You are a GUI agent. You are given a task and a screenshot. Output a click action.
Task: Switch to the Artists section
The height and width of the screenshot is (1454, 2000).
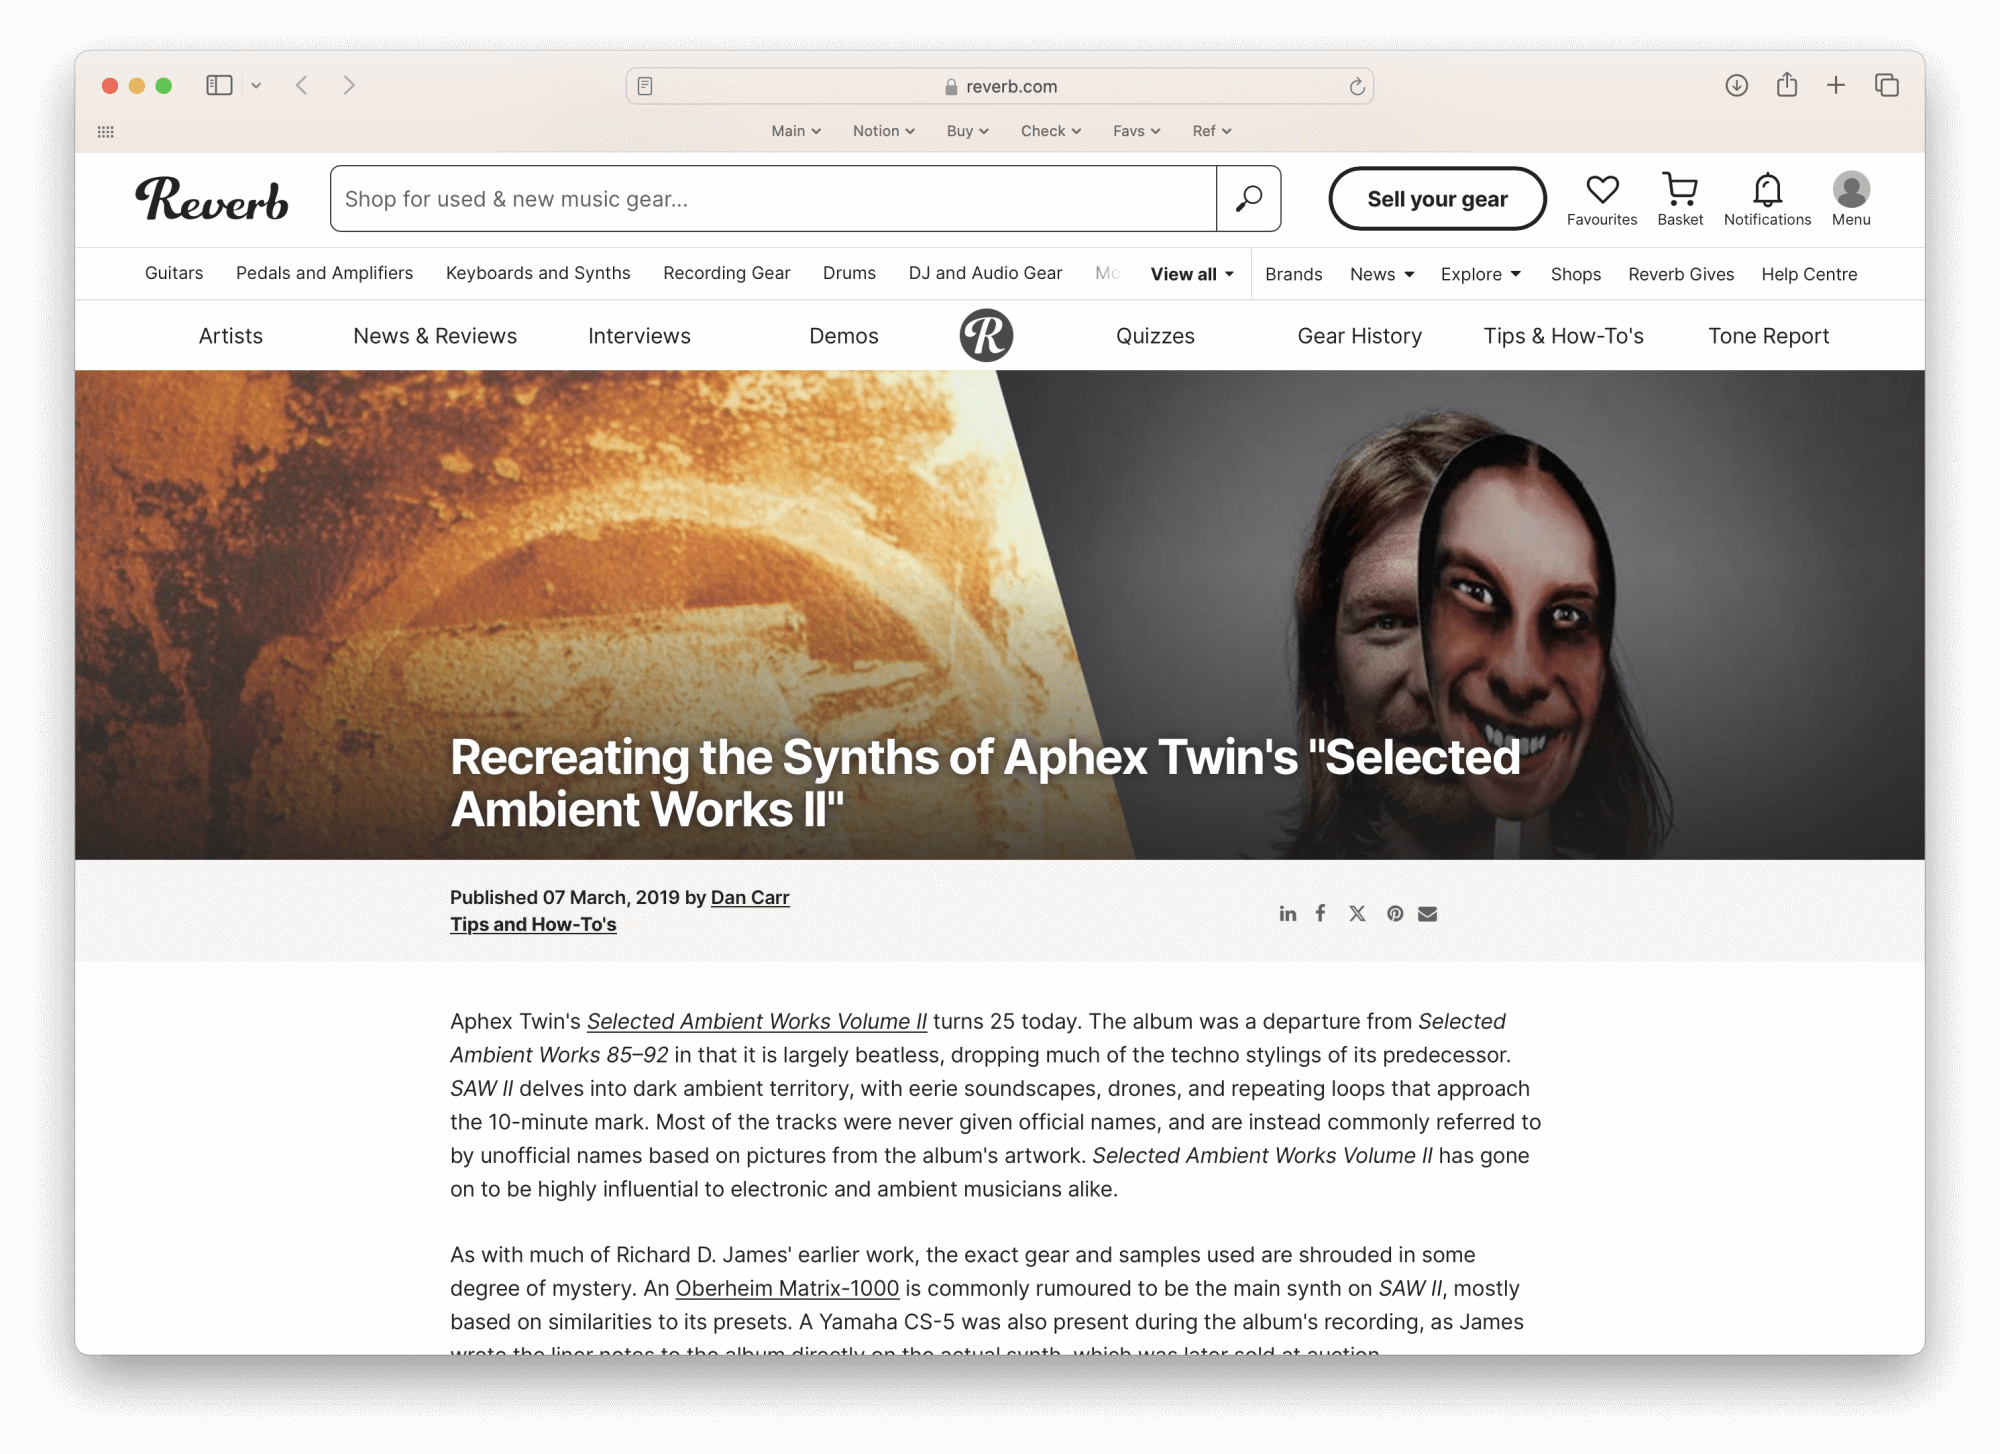pos(231,336)
